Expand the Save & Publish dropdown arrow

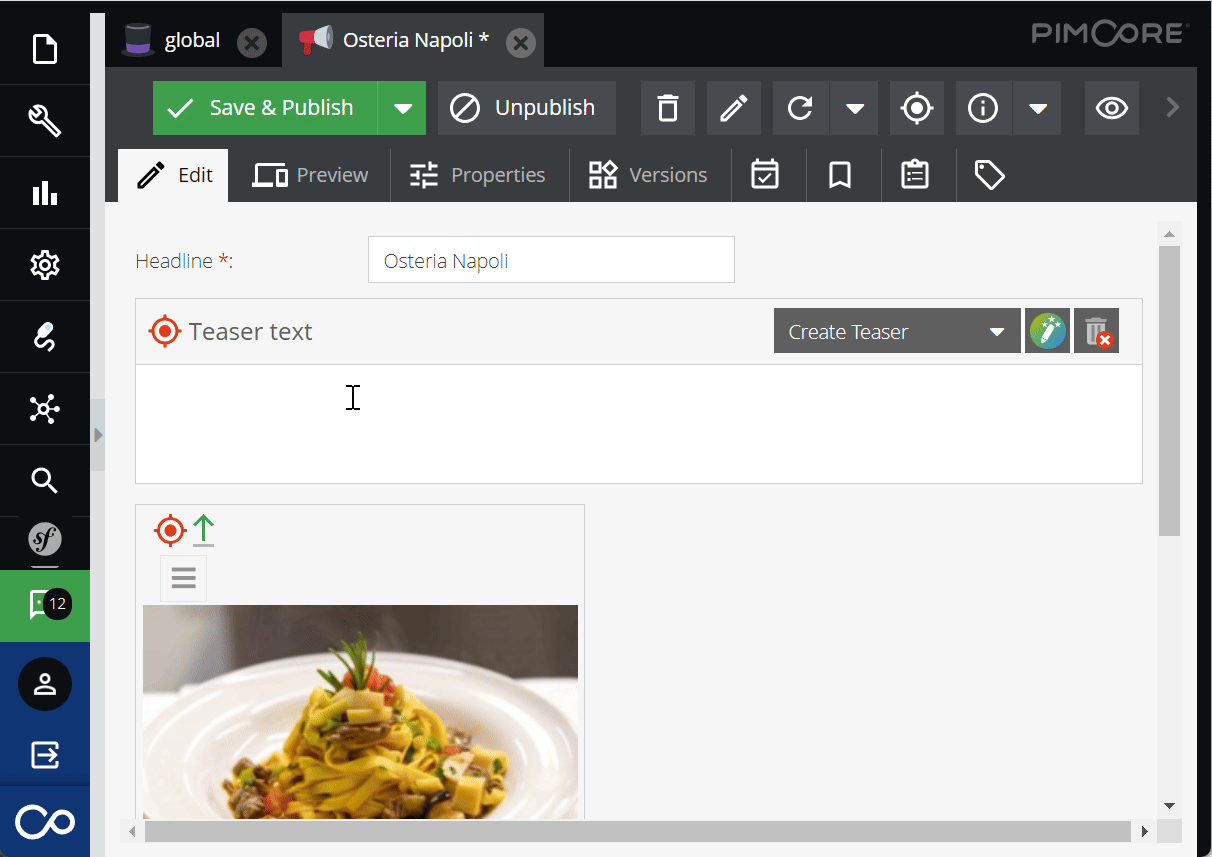[x=402, y=108]
